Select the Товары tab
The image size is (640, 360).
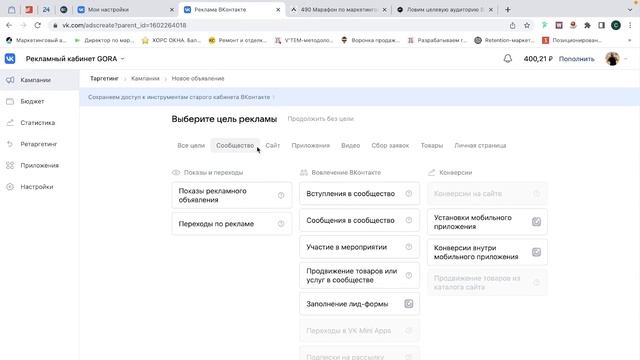[432, 145]
